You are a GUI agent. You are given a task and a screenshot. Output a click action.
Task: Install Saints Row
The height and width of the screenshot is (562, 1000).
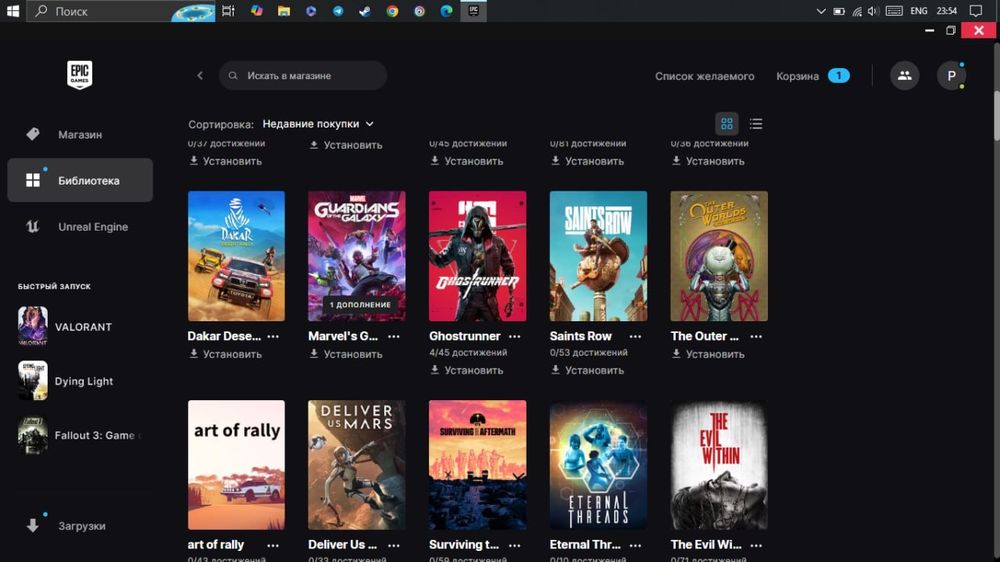[x=588, y=370]
